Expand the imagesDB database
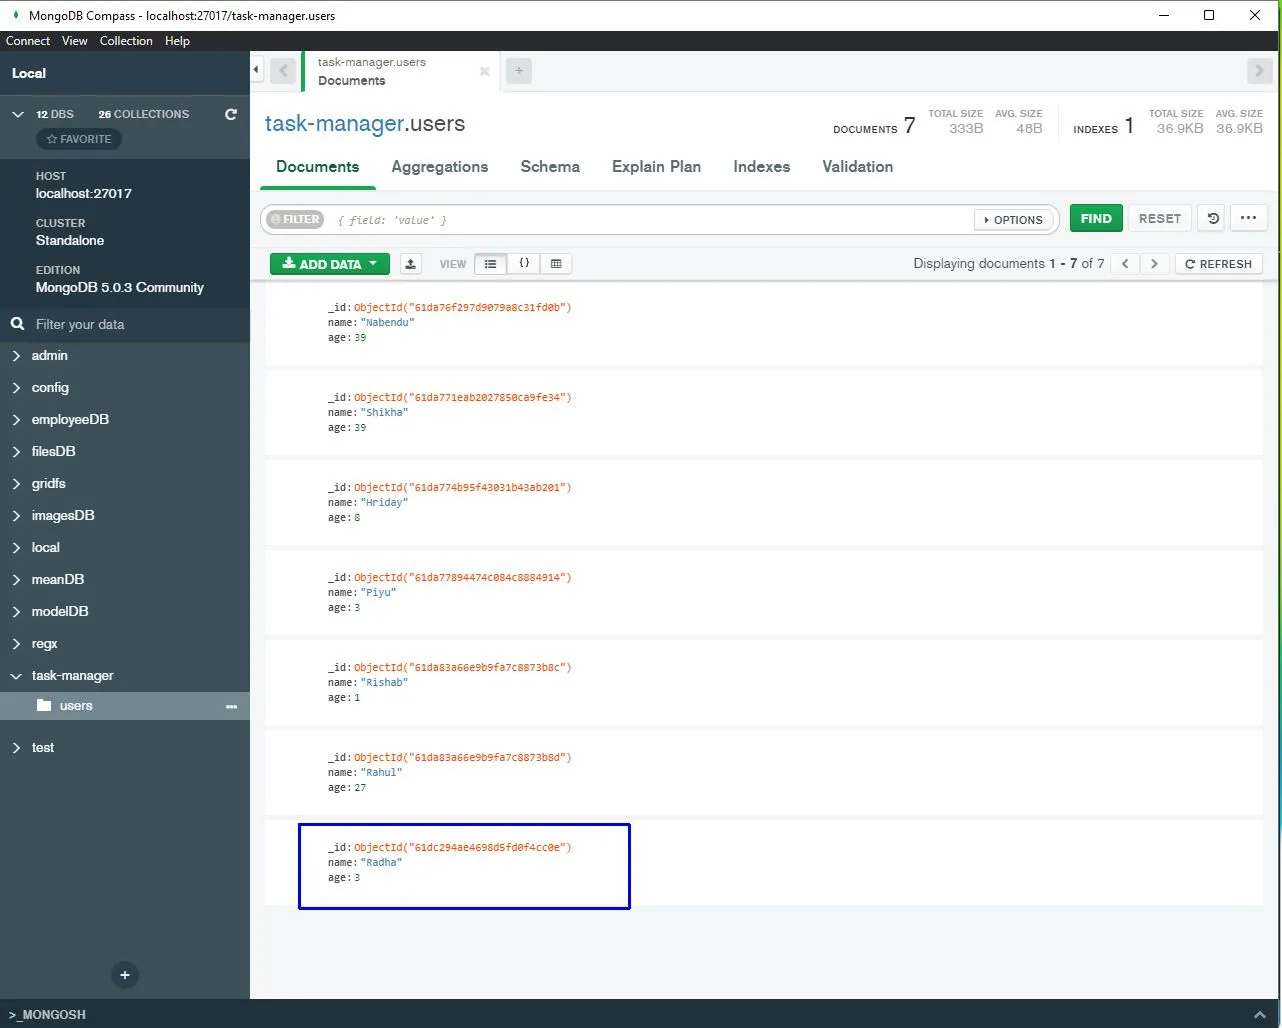The height and width of the screenshot is (1028, 1282). click(x=16, y=516)
